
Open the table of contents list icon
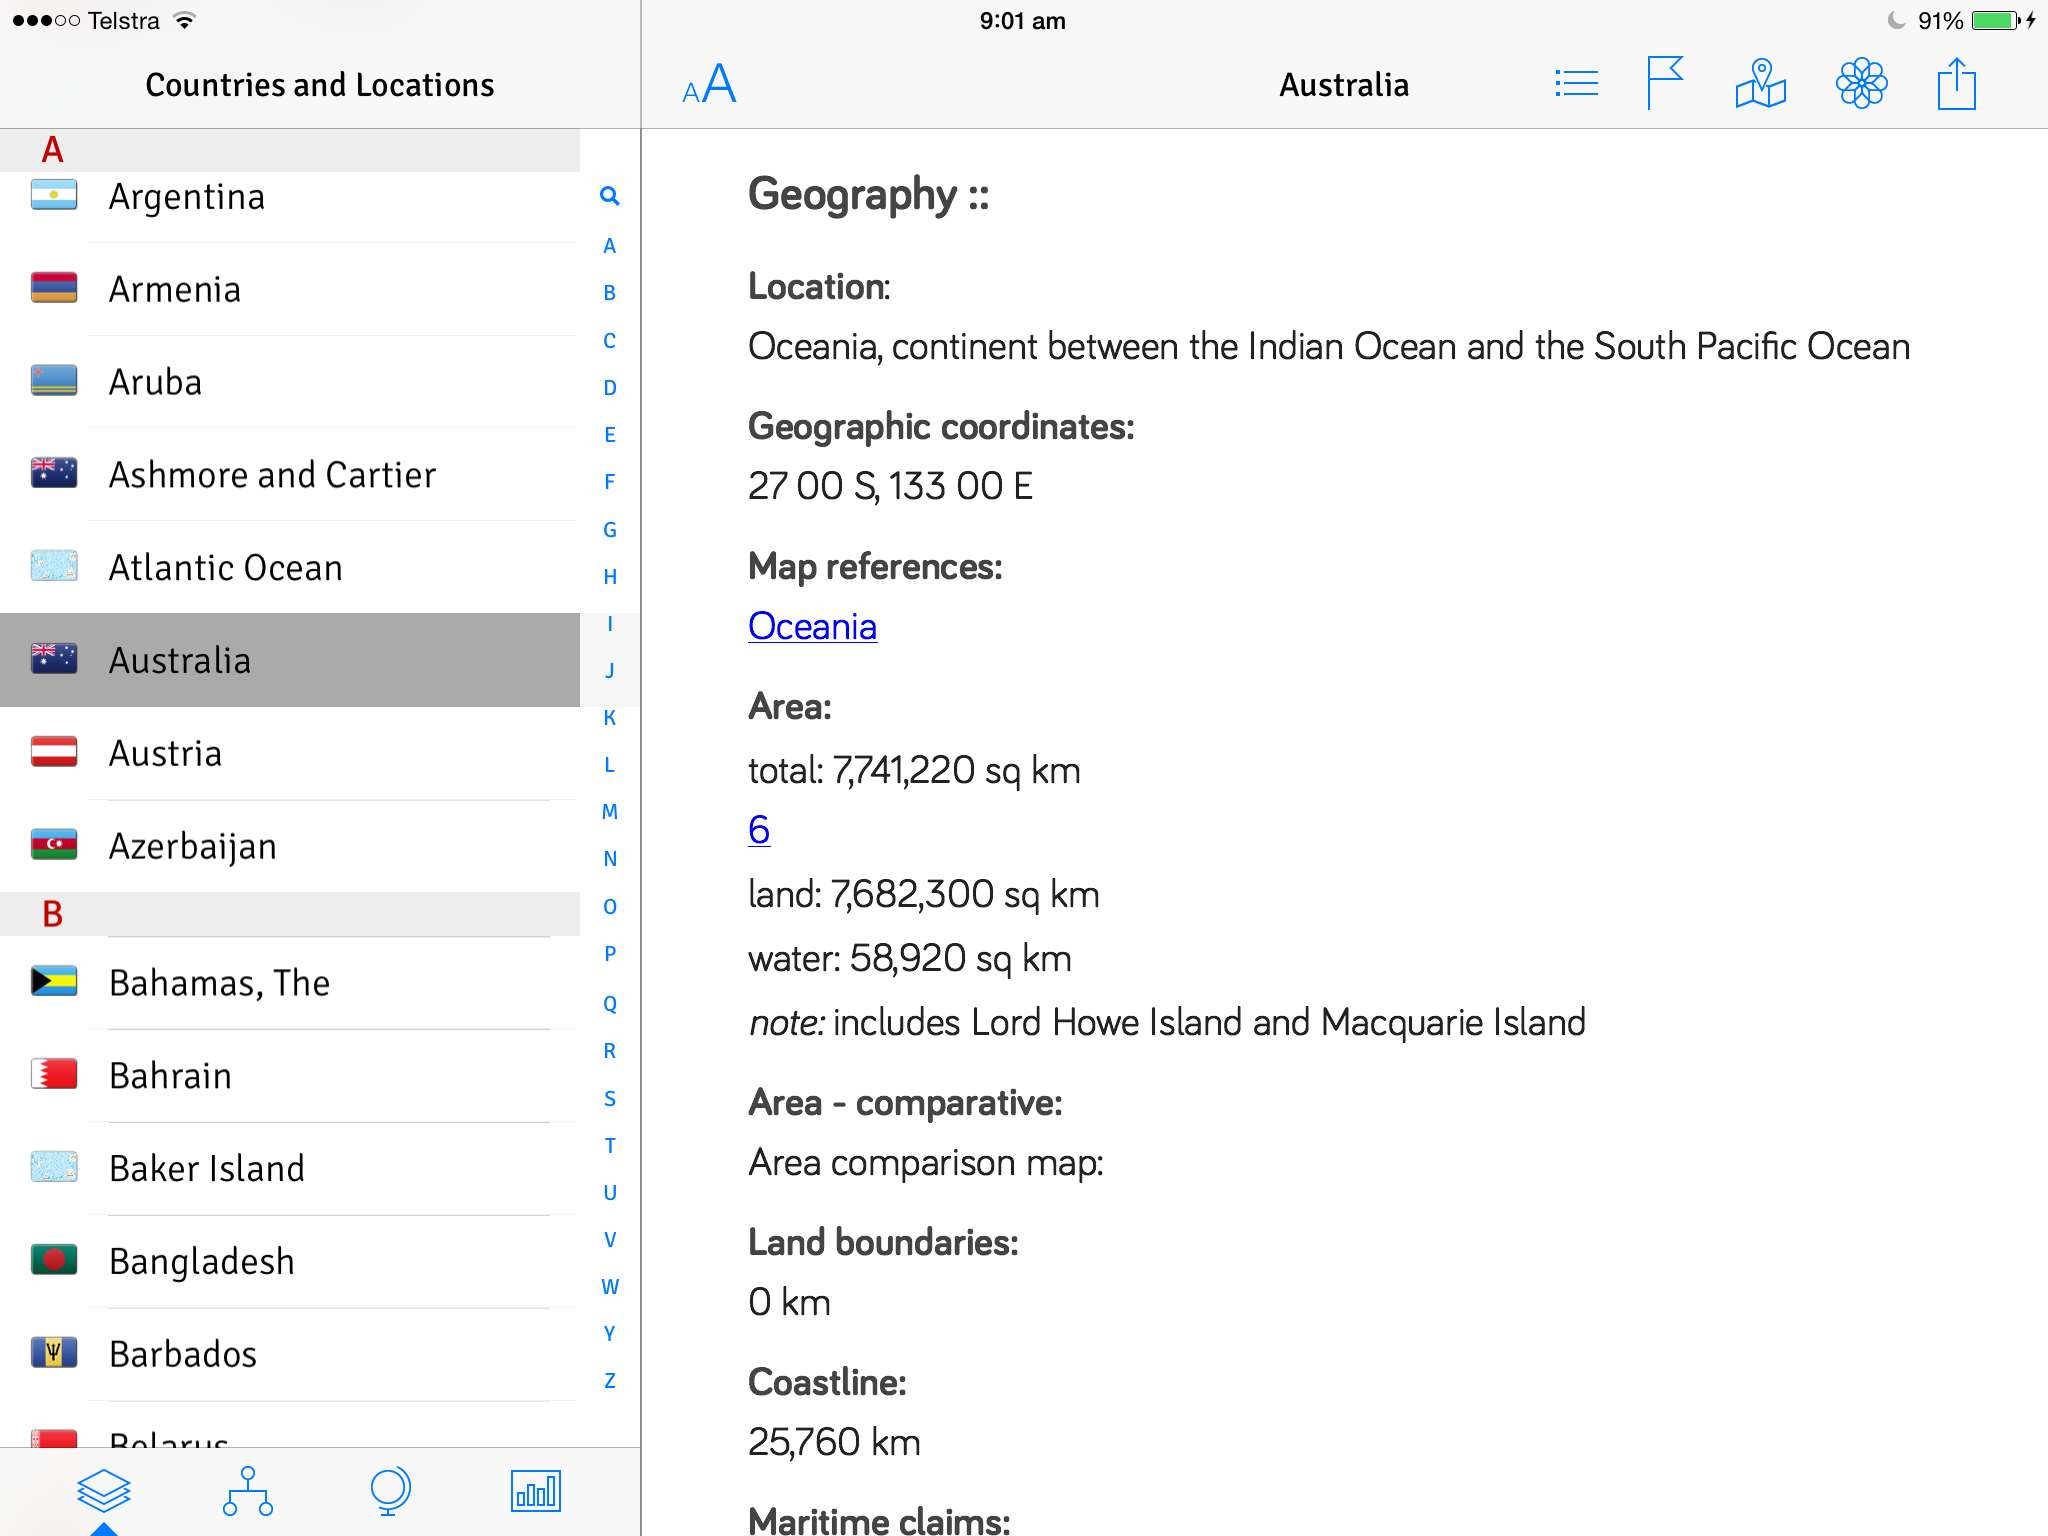coord(1576,84)
